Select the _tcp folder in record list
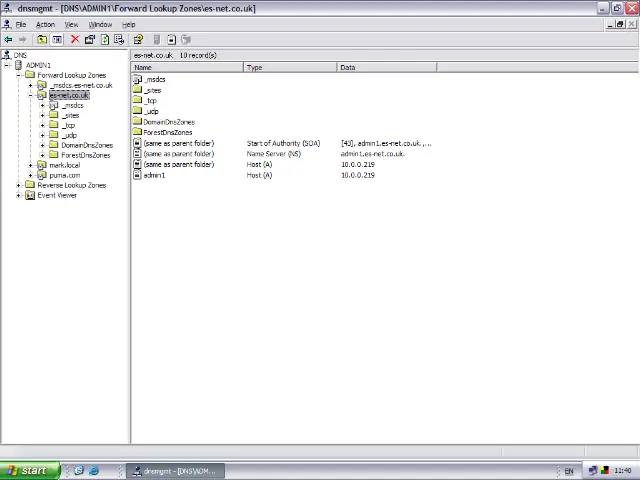 [x=145, y=100]
